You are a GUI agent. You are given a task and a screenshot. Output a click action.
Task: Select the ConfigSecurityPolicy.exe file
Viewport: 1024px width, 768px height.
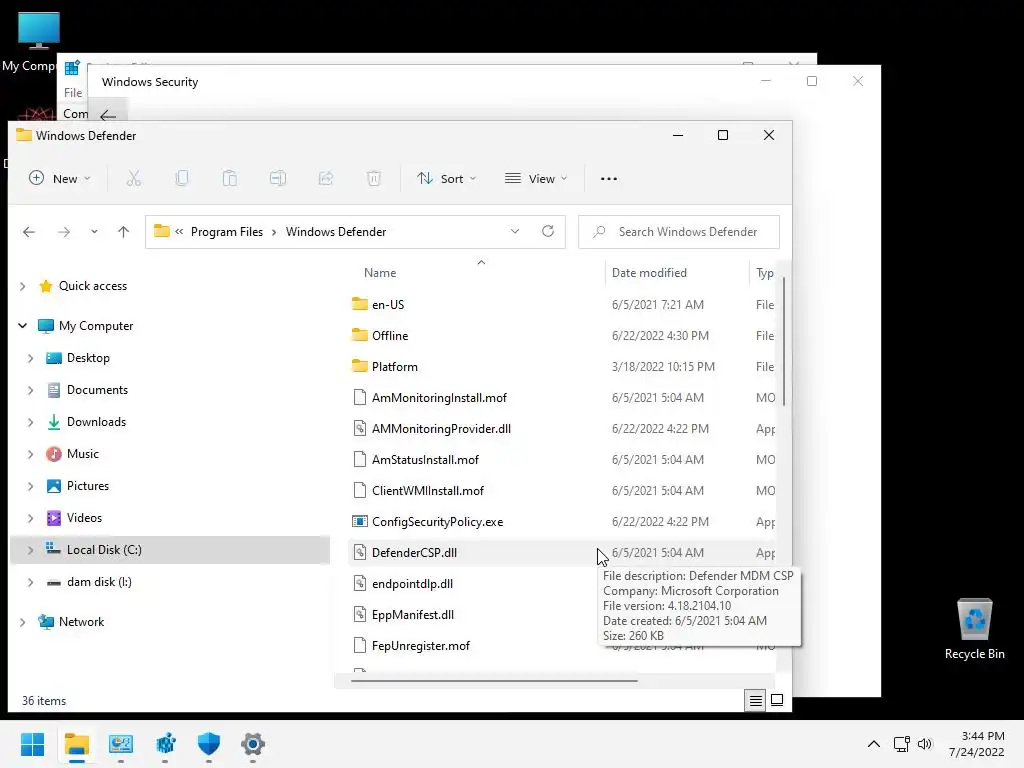coord(438,522)
